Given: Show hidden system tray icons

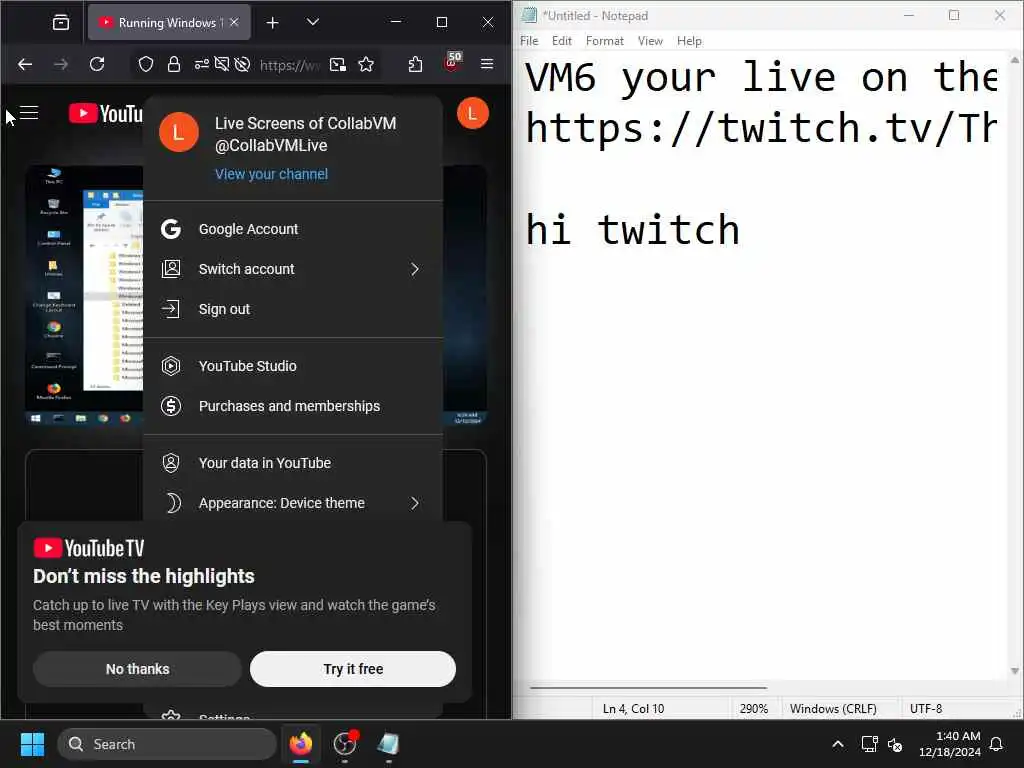Looking at the screenshot, I should tap(837, 744).
